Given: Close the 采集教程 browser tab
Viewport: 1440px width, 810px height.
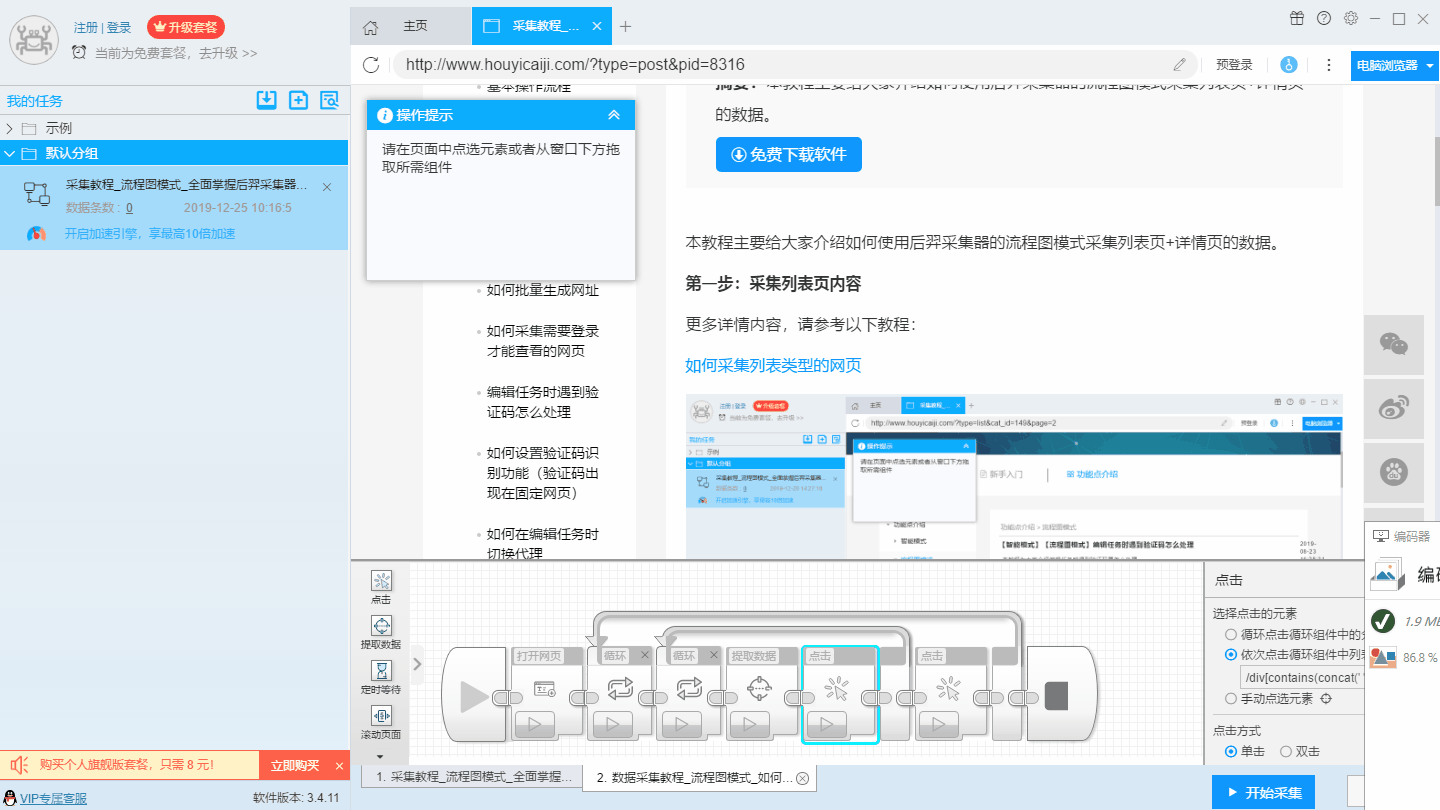Looking at the screenshot, I should point(596,26).
